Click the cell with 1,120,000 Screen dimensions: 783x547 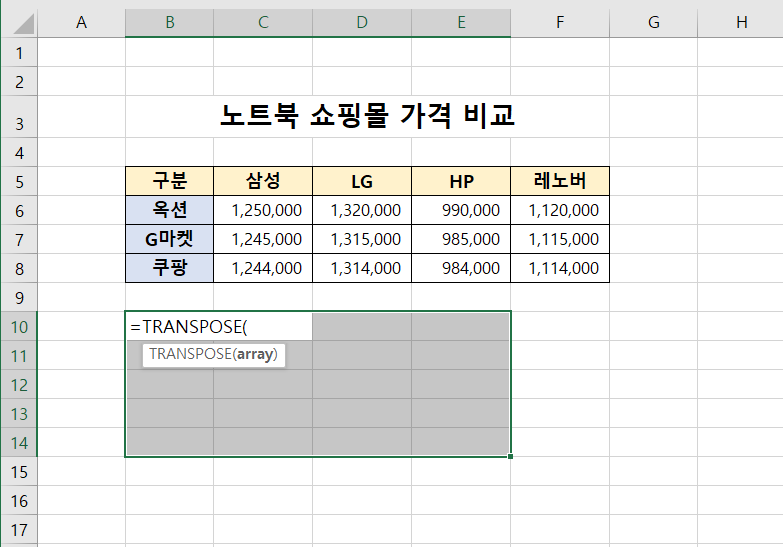[560, 210]
